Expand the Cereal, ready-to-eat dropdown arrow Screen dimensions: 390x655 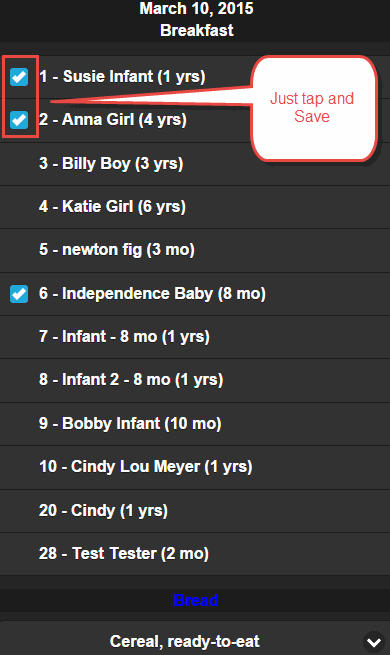point(374,642)
